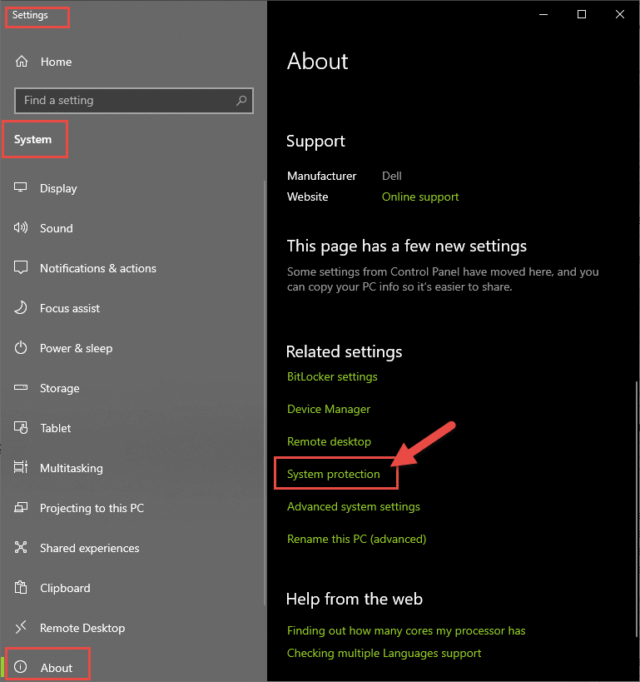Image resolution: width=640 pixels, height=682 pixels.
Task: Click the Multitasking icon
Action: point(20,467)
